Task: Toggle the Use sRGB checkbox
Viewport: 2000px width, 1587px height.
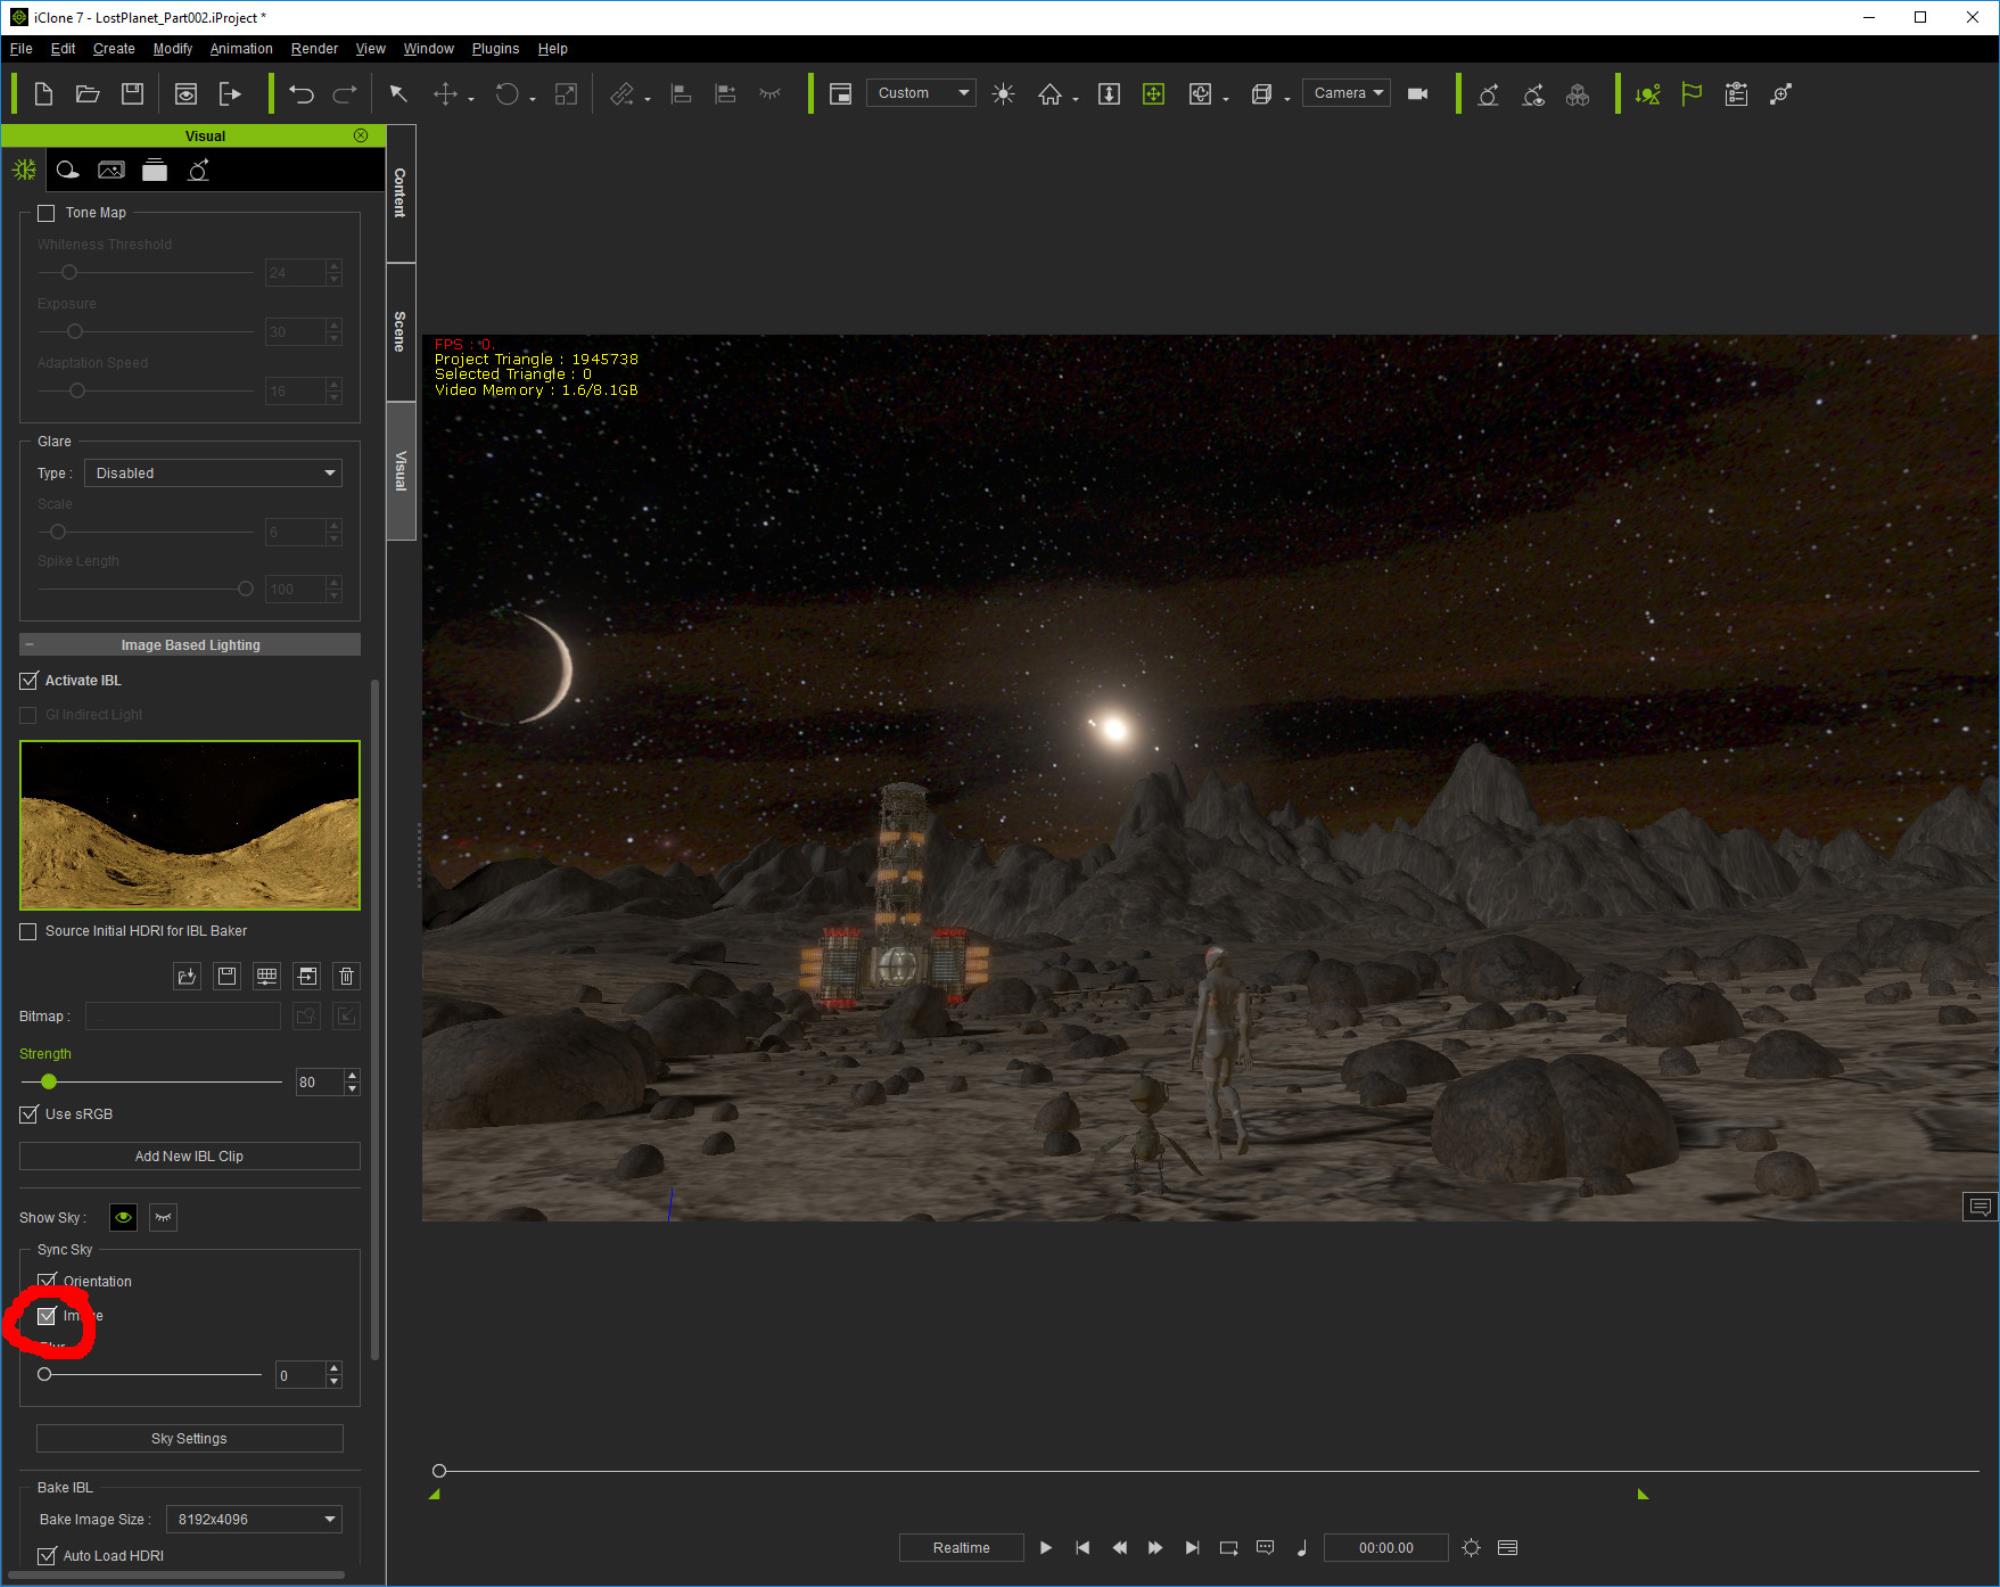Action: pyautogui.click(x=28, y=1114)
